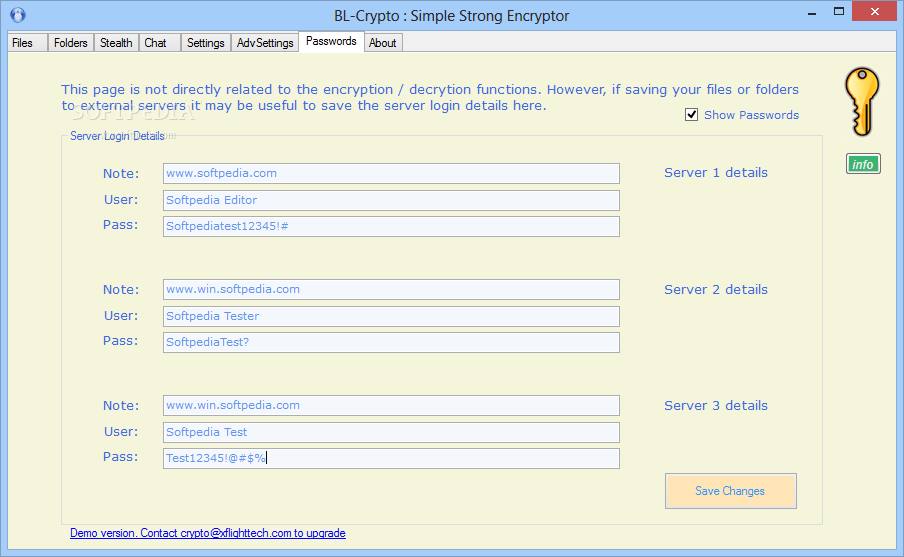Click Server 1 password field Softpediatest12345!#
904x557 pixels.
pos(391,227)
